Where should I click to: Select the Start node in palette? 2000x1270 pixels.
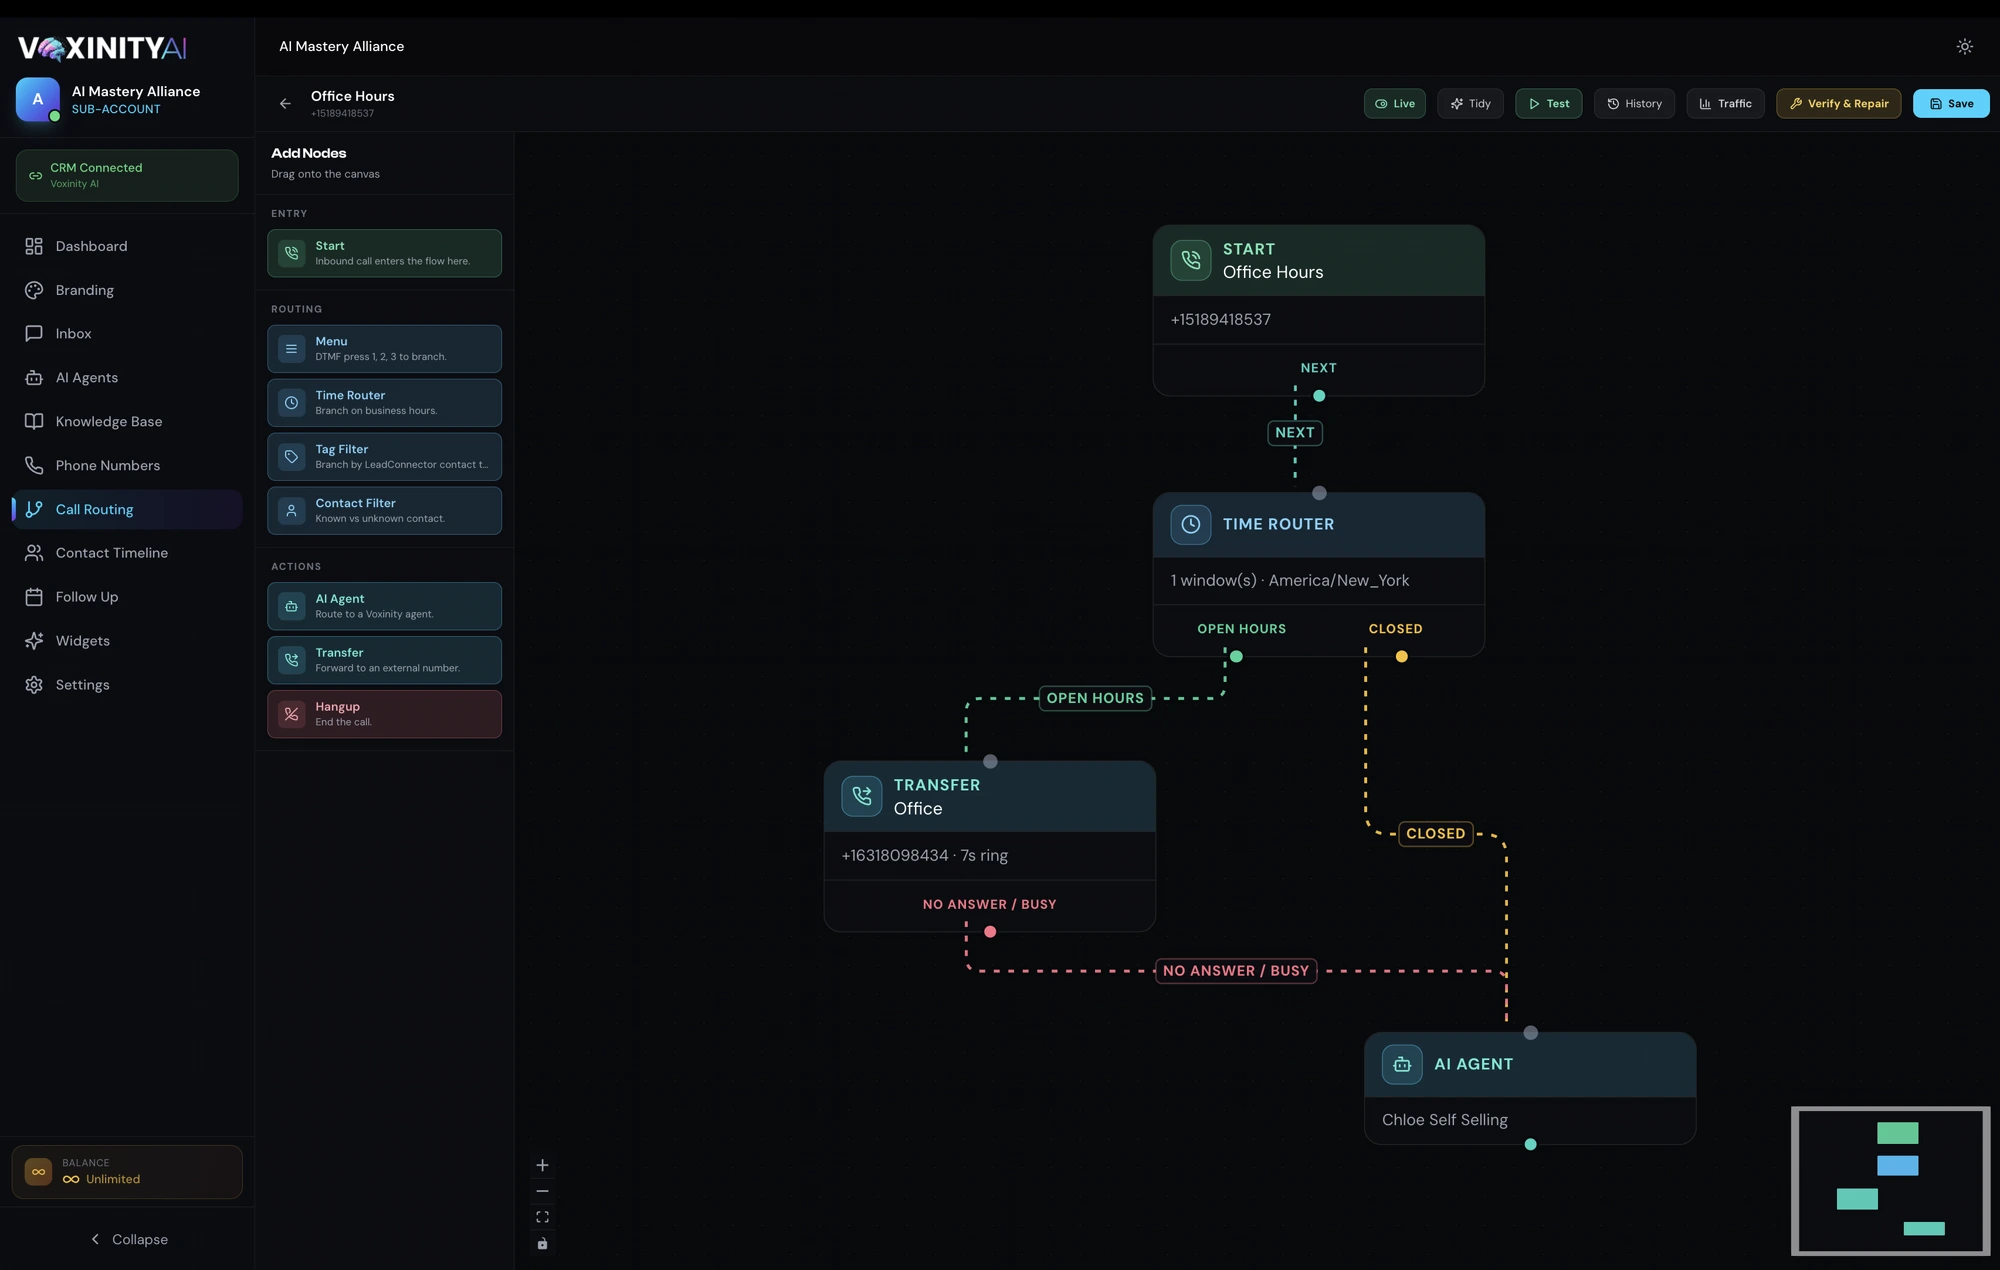[384, 253]
